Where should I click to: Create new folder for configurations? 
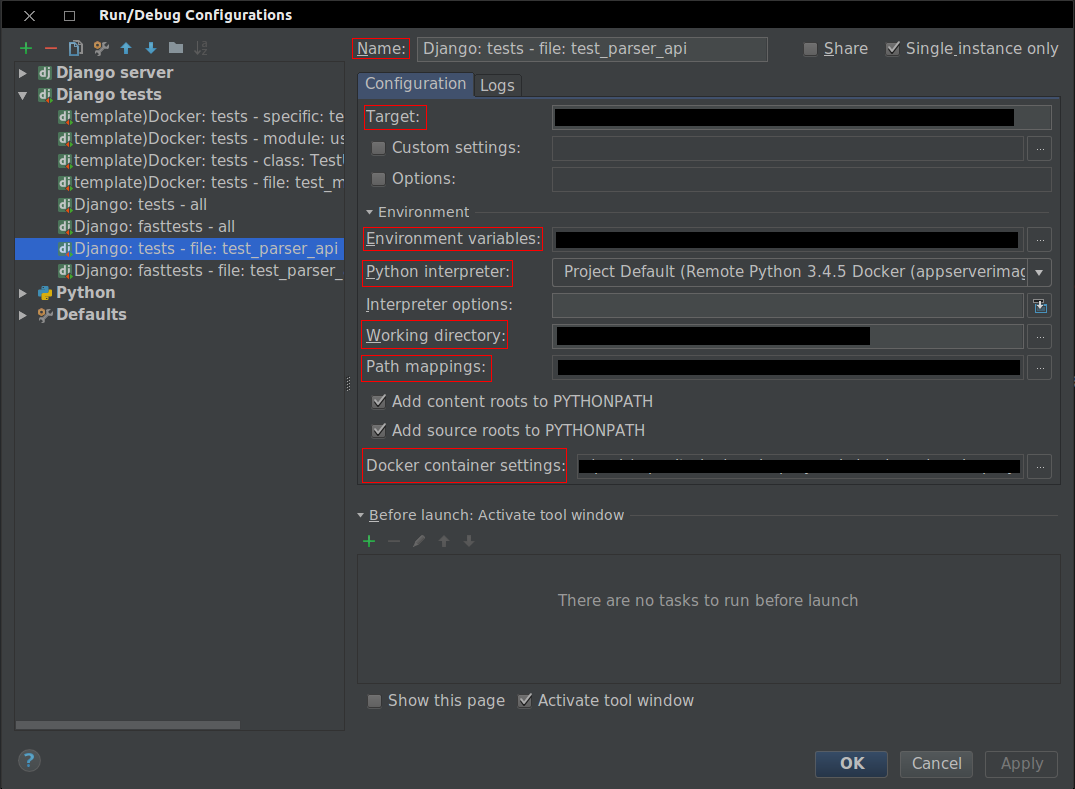[176, 48]
